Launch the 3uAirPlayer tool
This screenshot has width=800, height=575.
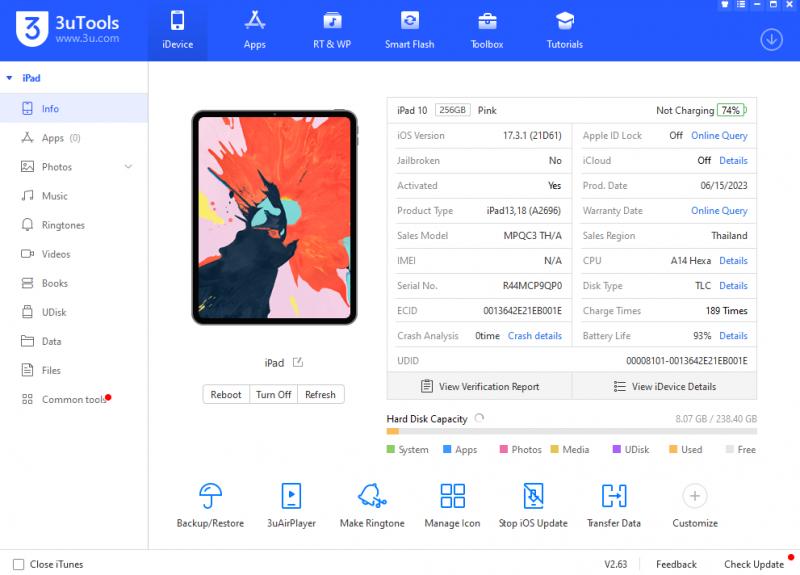(291, 495)
